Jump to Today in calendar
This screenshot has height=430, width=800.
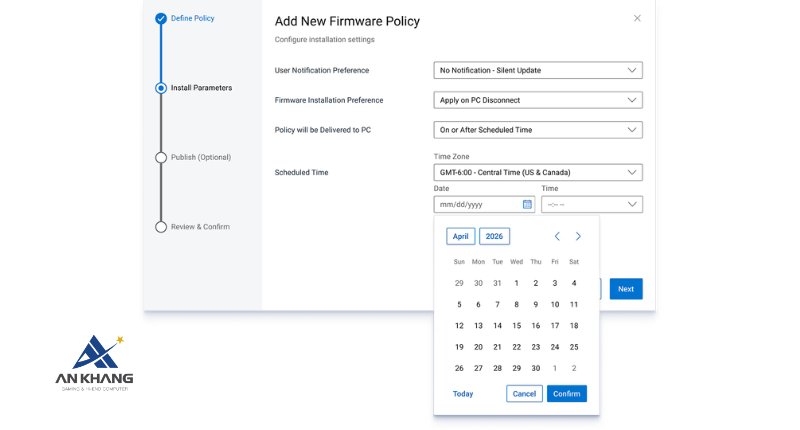[463, 394]
